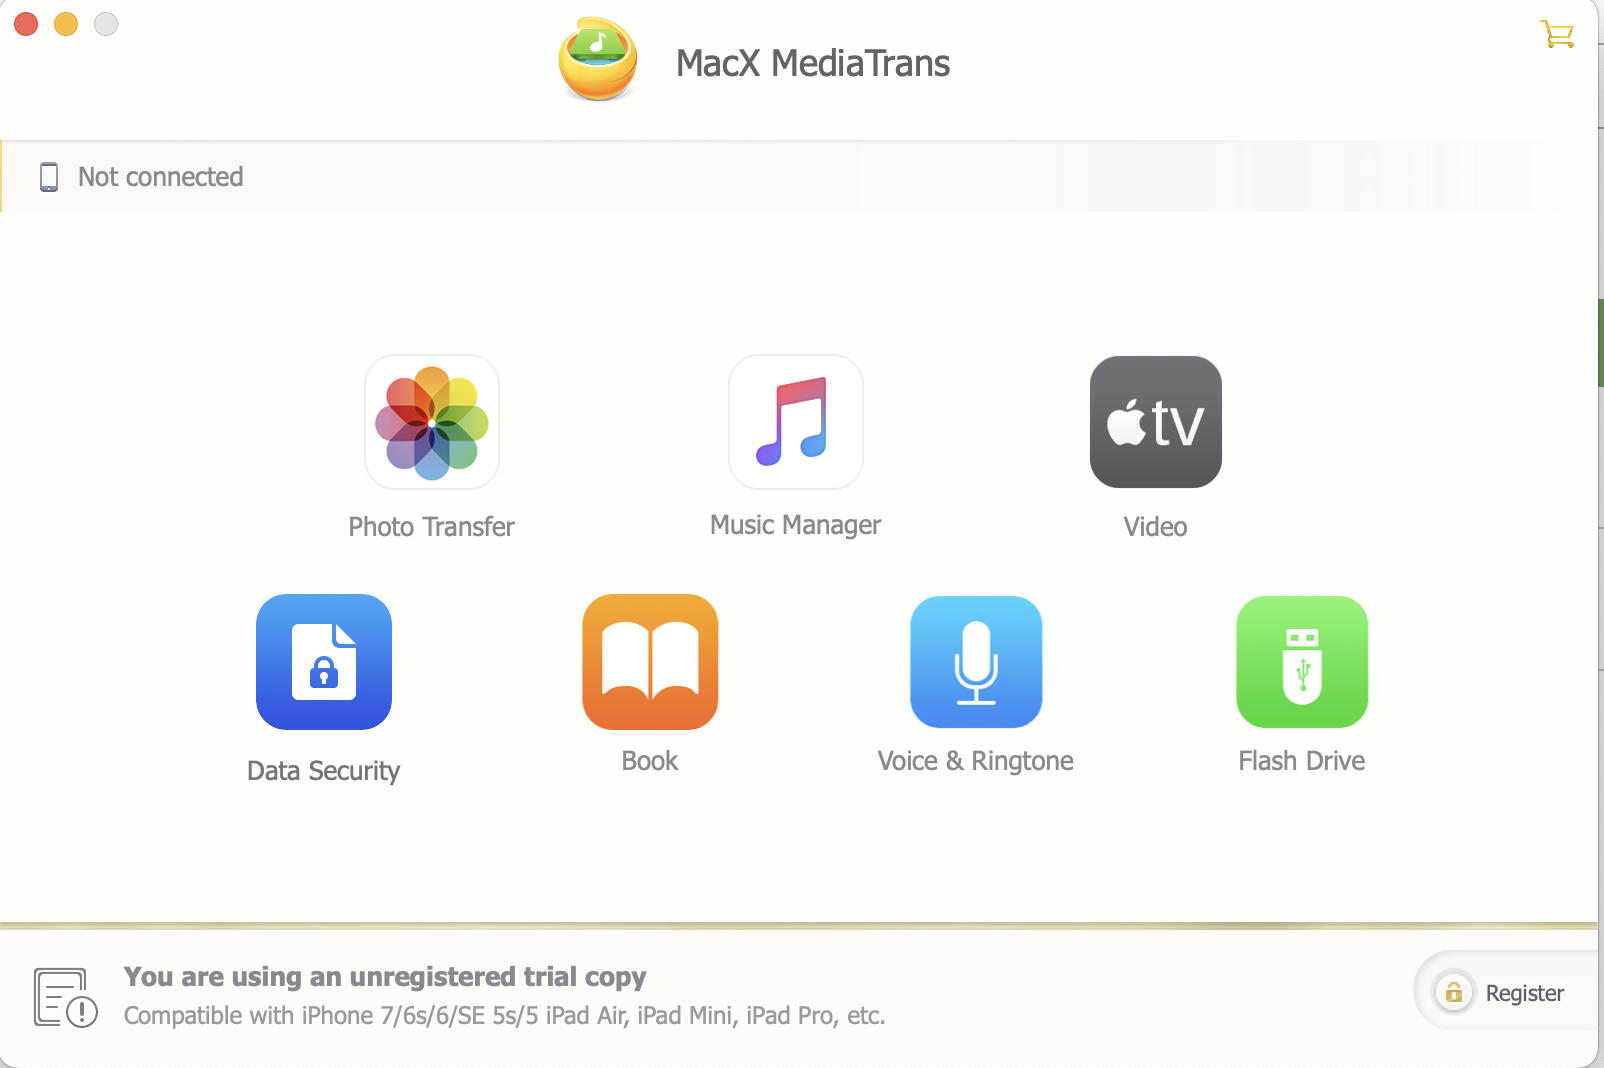
Task: Click the Photo Transfer label
Action: click(431, 527)
